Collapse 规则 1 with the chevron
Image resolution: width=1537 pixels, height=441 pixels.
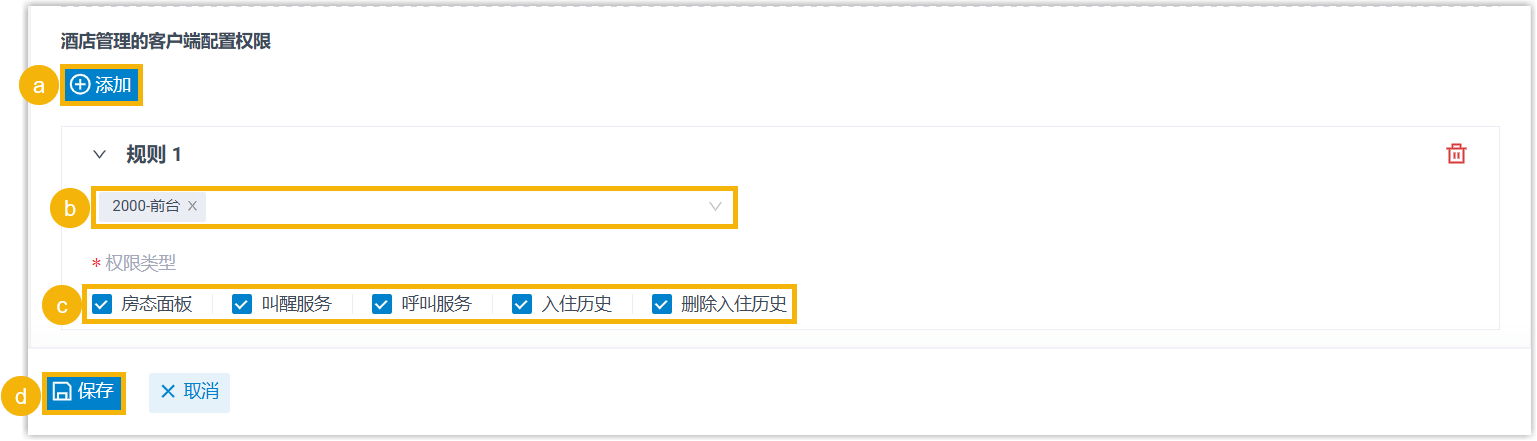point(99,155)
